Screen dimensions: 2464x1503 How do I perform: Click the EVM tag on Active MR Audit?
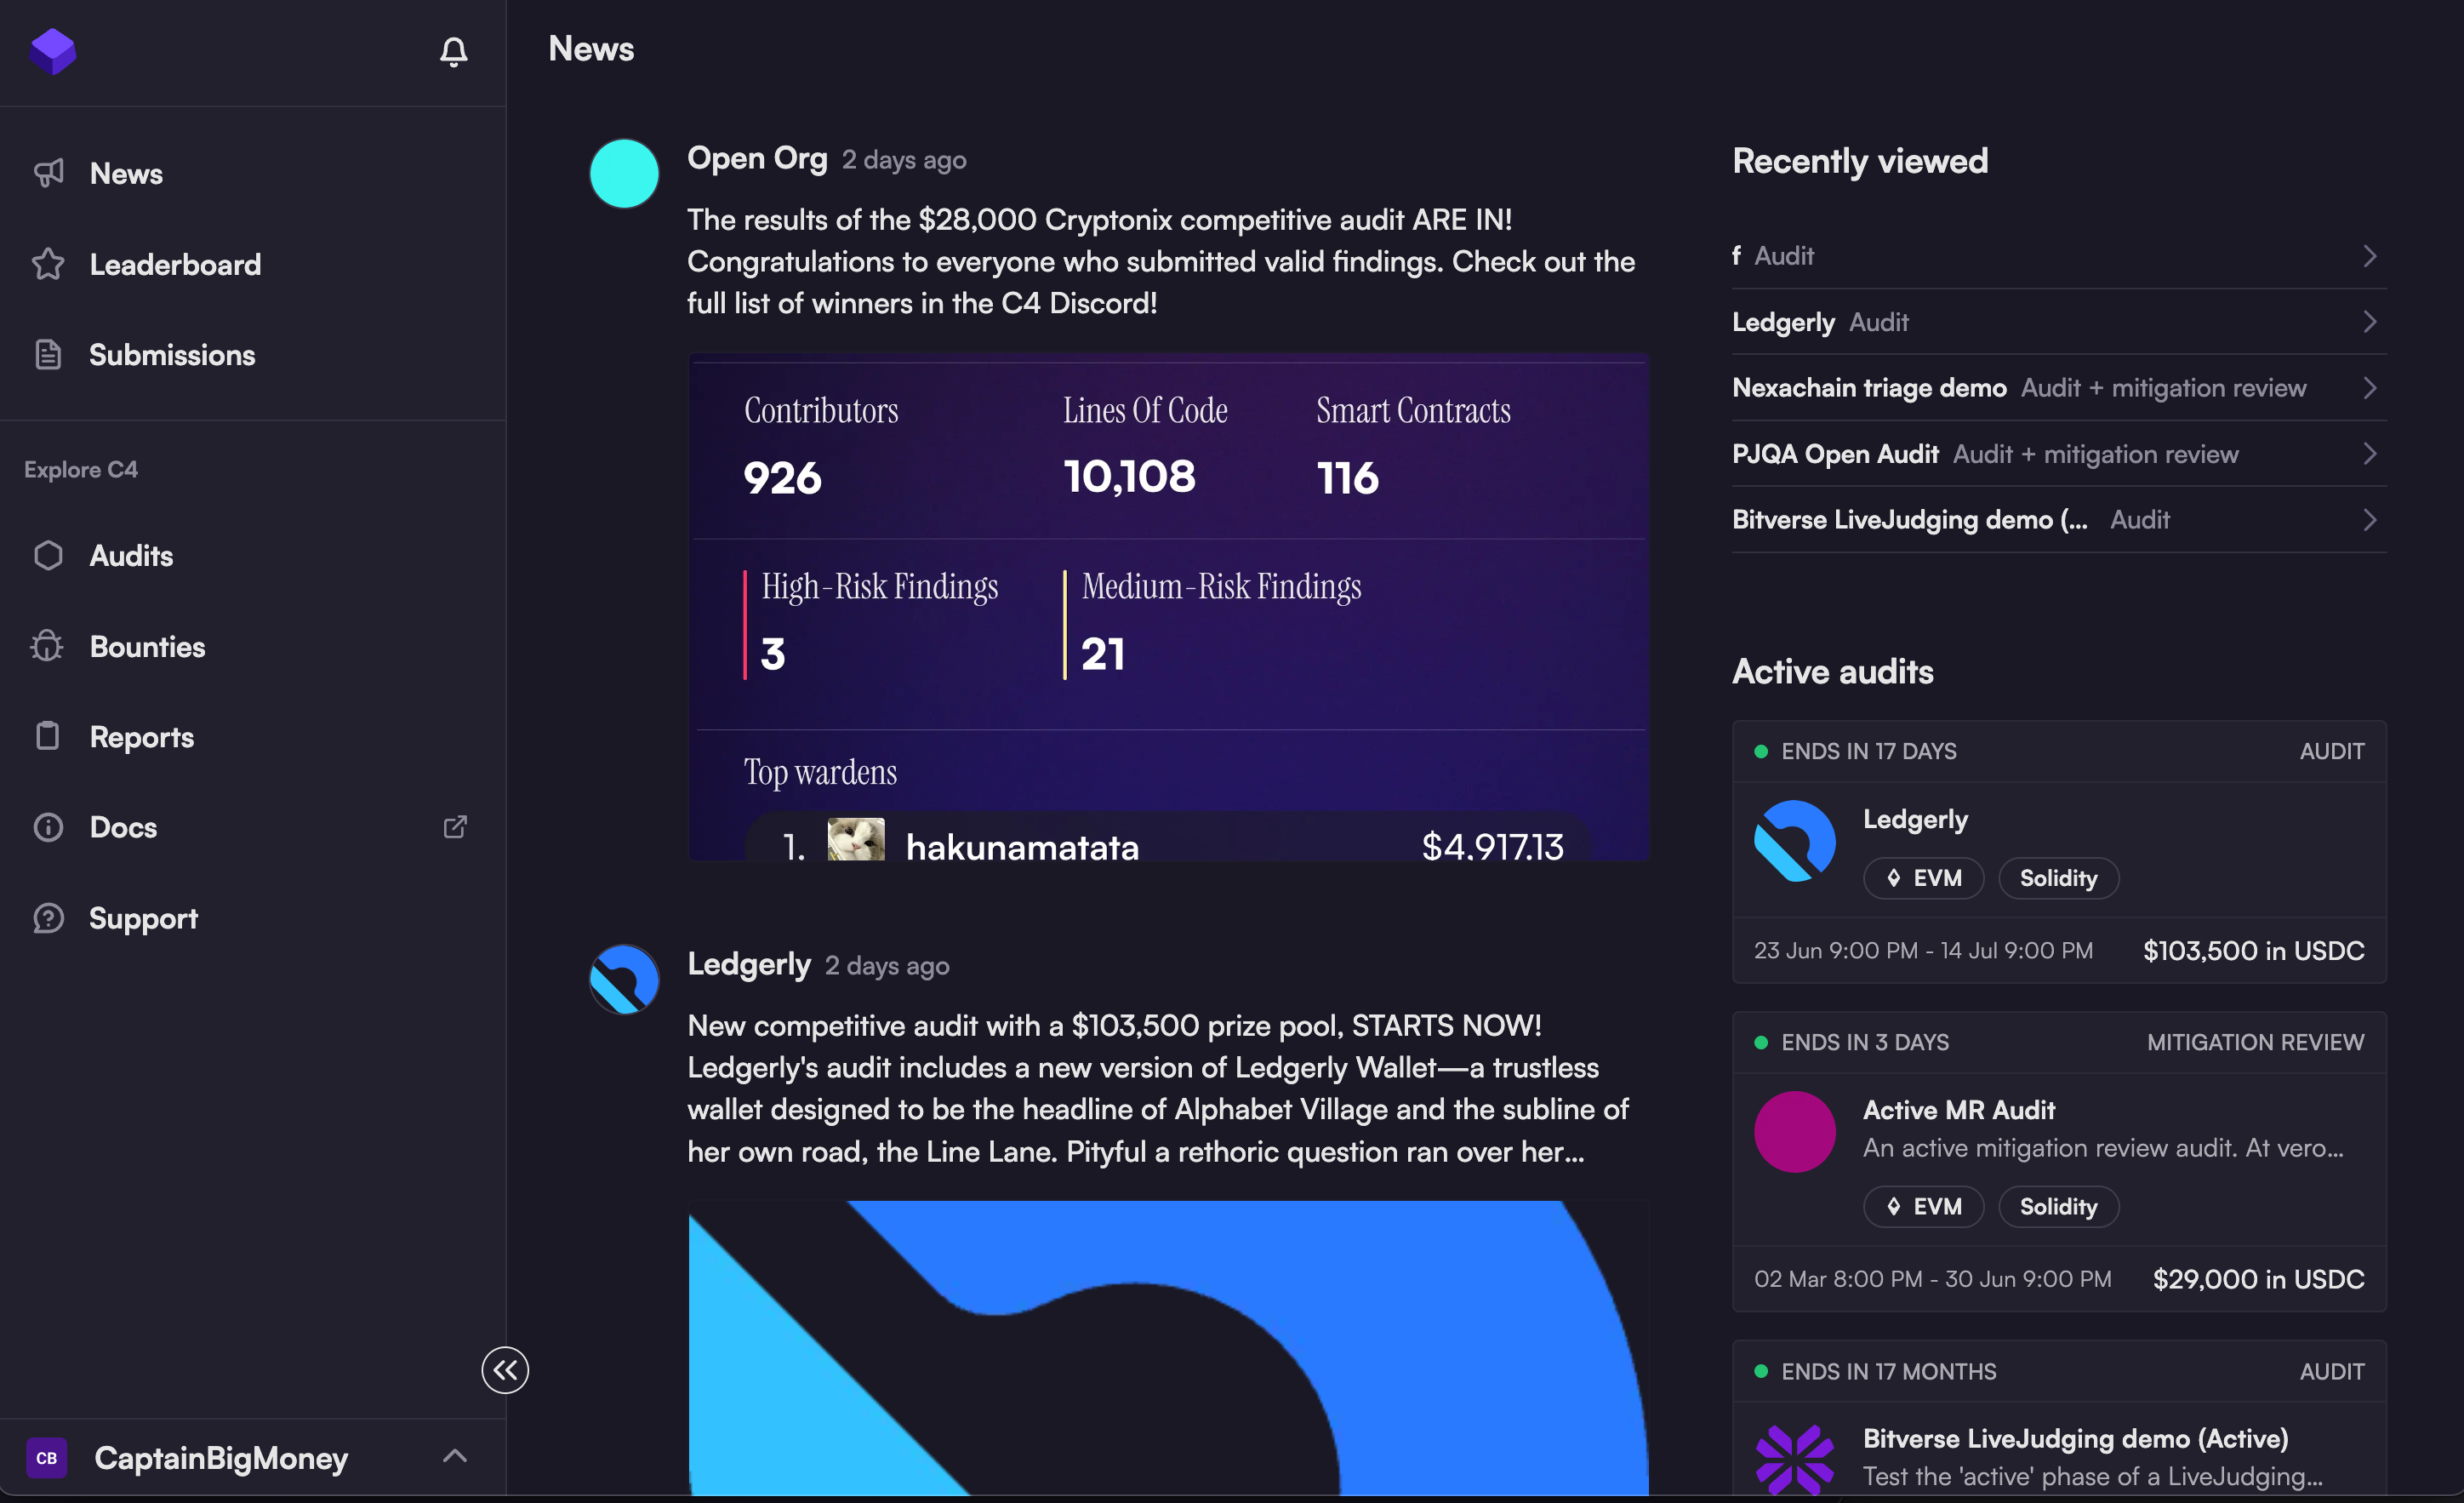tap(1923, 1206)
